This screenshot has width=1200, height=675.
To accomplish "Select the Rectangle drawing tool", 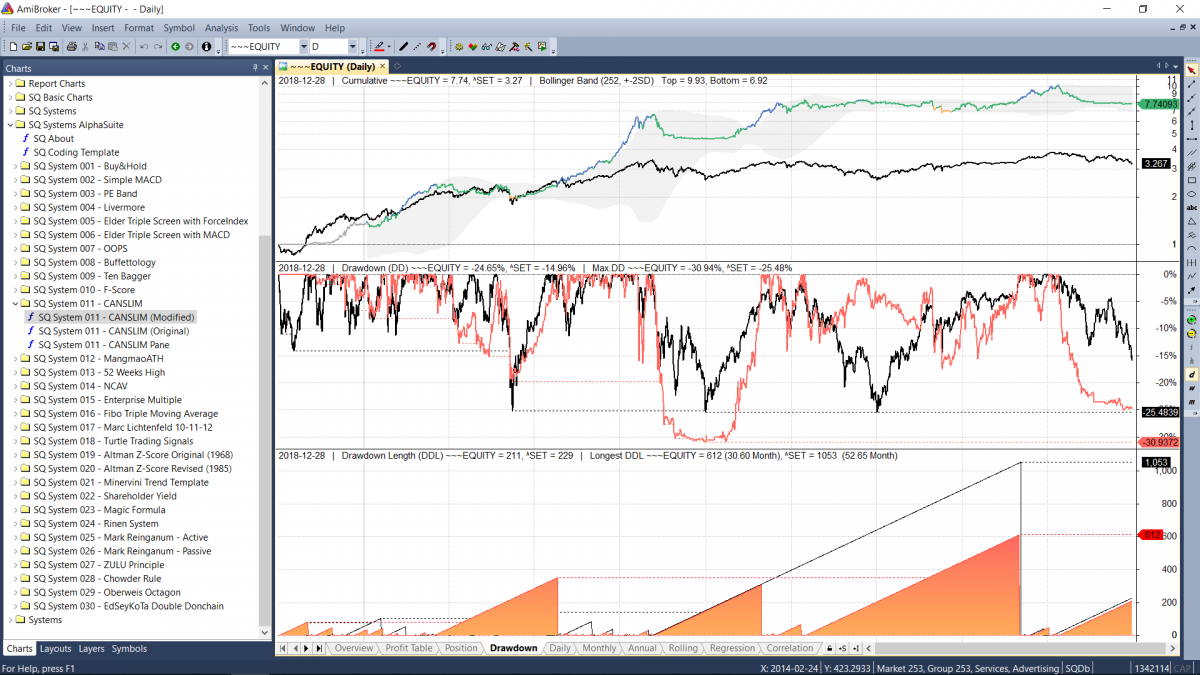I will [x=1192, y=180].
